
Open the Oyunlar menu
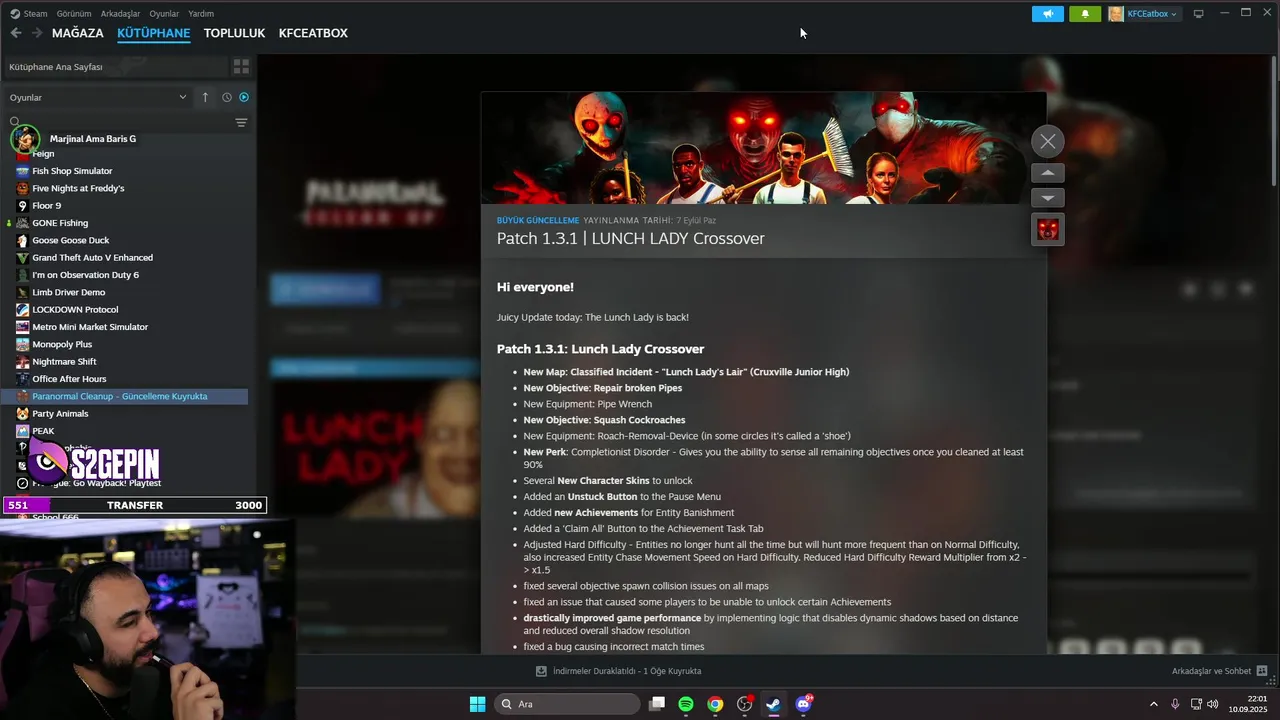tap(164, 14)
